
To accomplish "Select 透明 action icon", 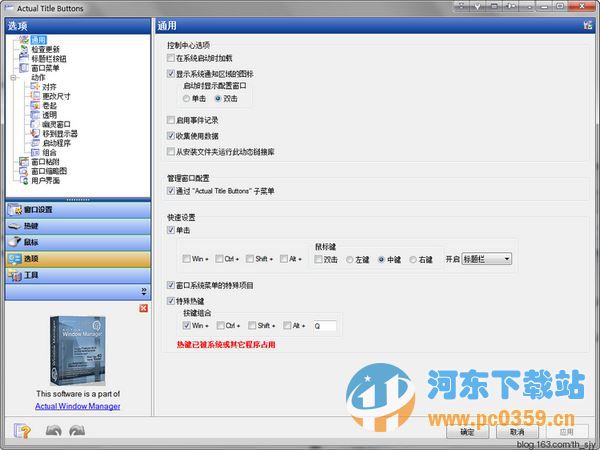I will tap(35, 115).
